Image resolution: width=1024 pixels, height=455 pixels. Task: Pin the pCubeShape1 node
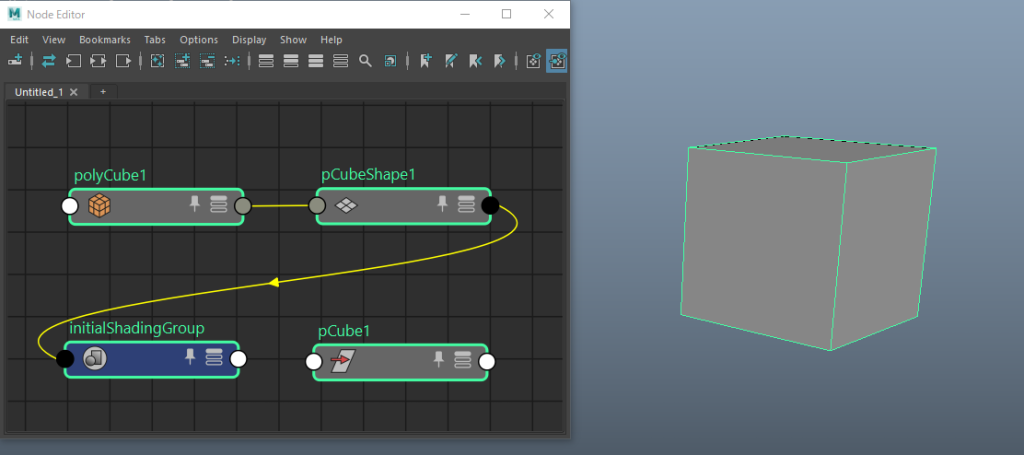click(442, 203)
